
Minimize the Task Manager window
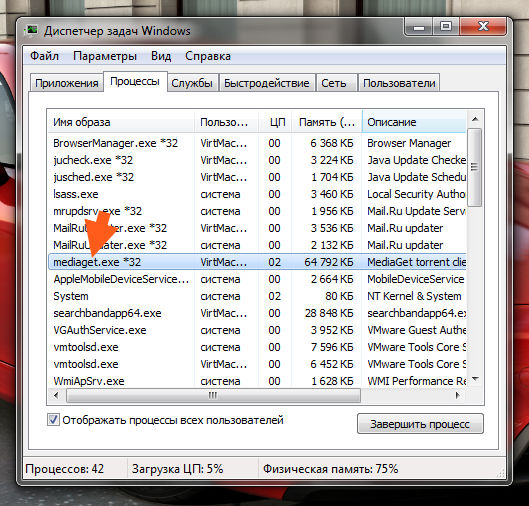(x=419, y=27)
